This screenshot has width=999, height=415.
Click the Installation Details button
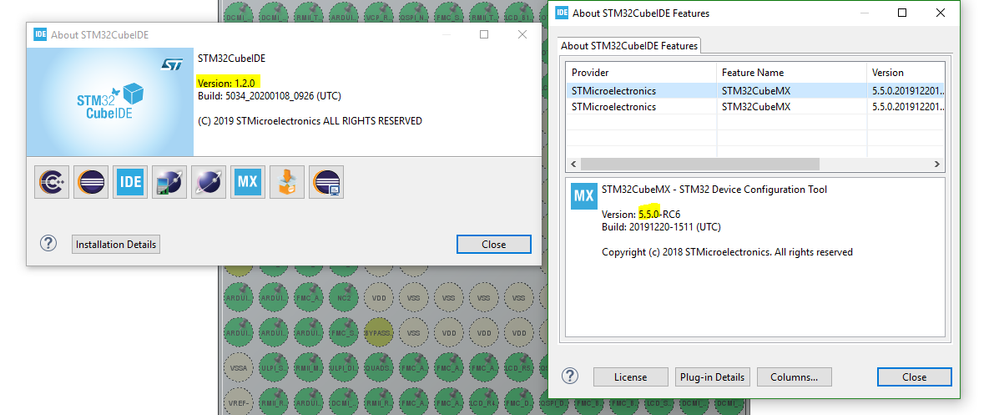(x=116, y=244)
